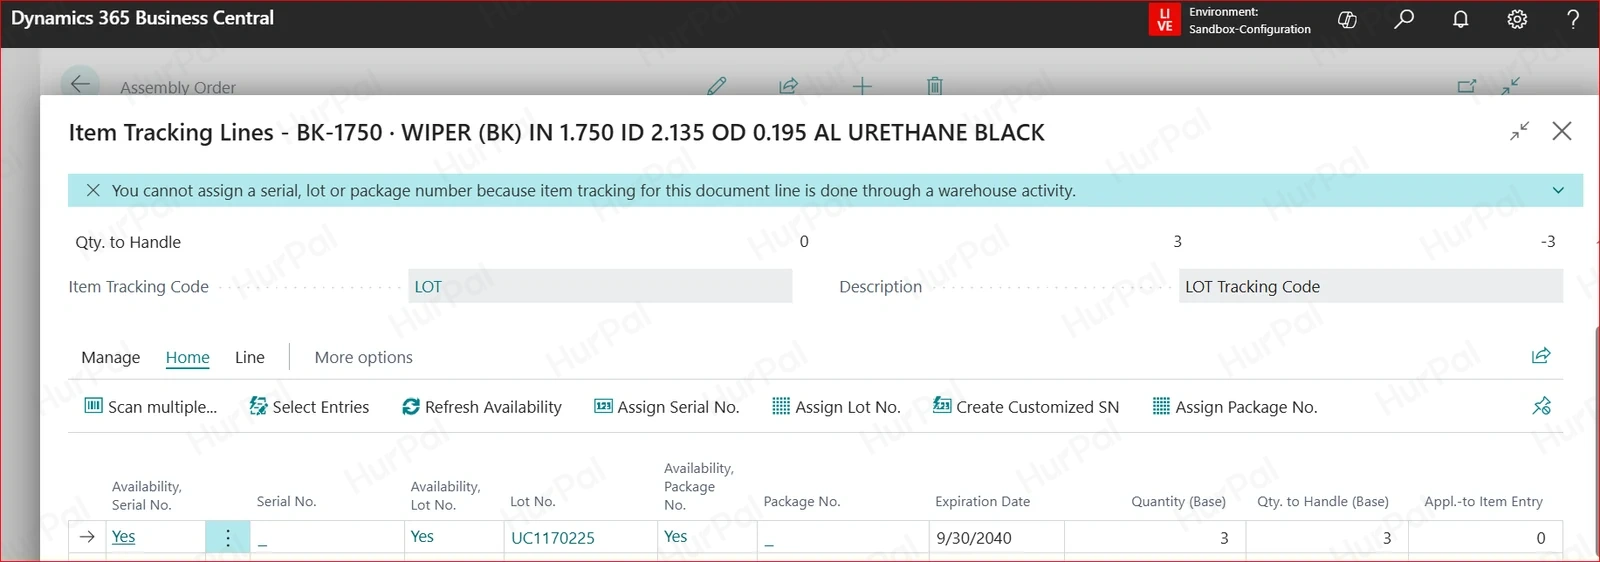Open the Manage menu
The width and height of the screenshot is (1600, 562).
[111, 357]
